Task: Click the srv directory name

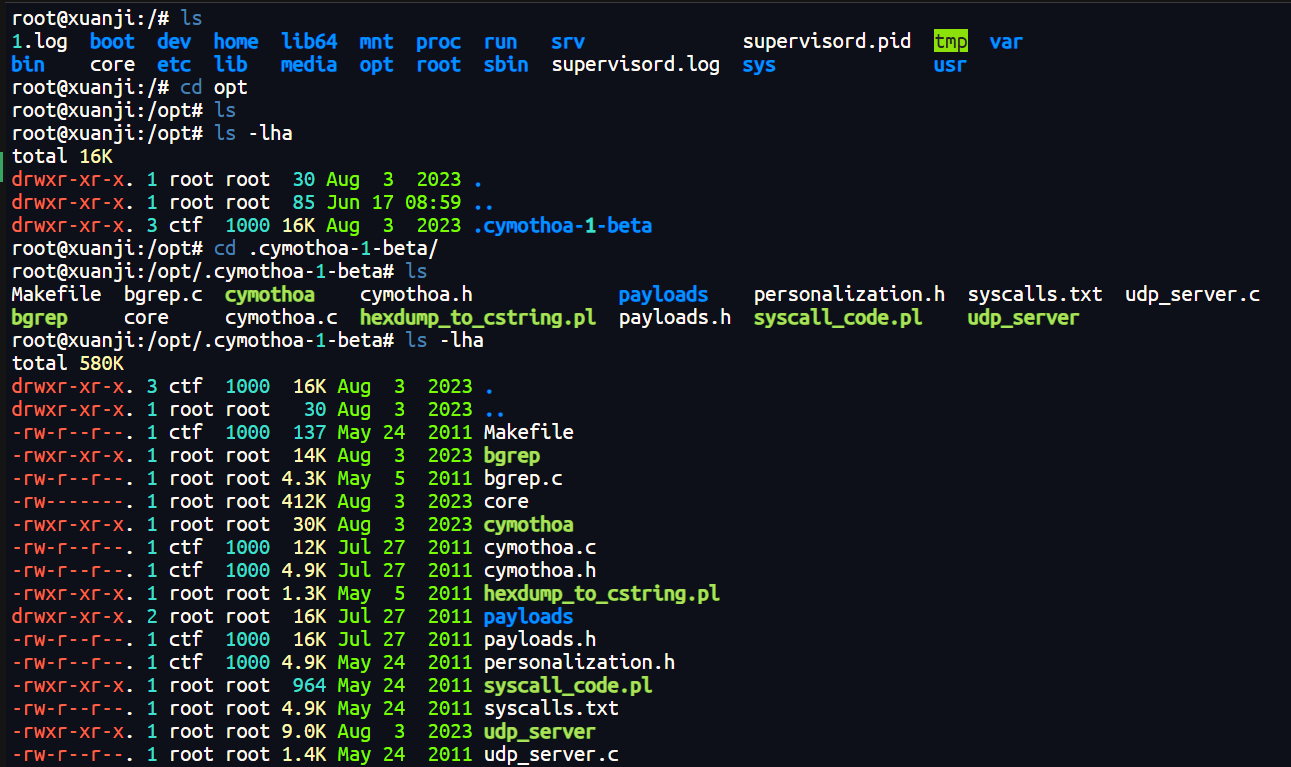Action: coord(568,42)
